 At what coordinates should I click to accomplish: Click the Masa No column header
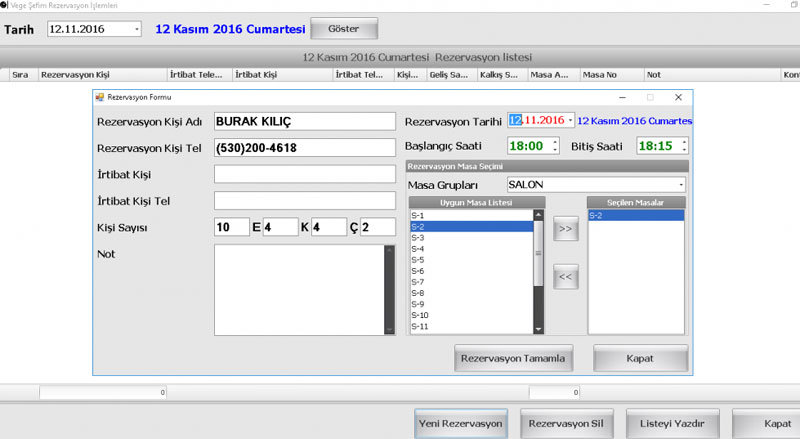(613, 75)
